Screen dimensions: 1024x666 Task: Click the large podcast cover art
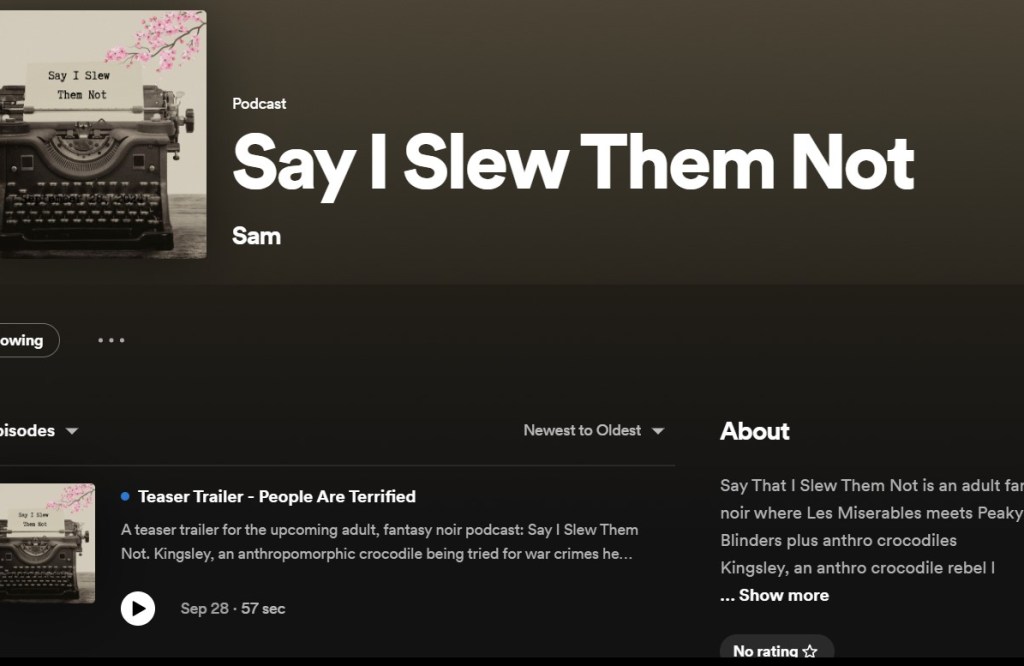coord(102,134)
